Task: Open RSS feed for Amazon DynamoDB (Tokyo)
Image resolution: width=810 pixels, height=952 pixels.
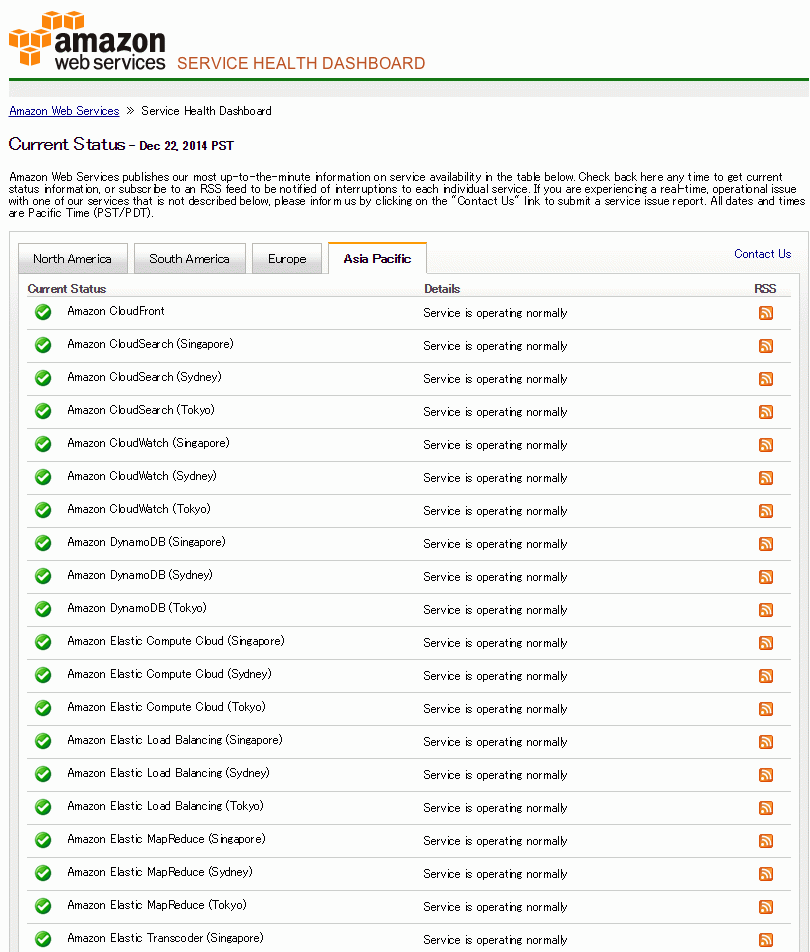Action: click(x=766, y=610)
